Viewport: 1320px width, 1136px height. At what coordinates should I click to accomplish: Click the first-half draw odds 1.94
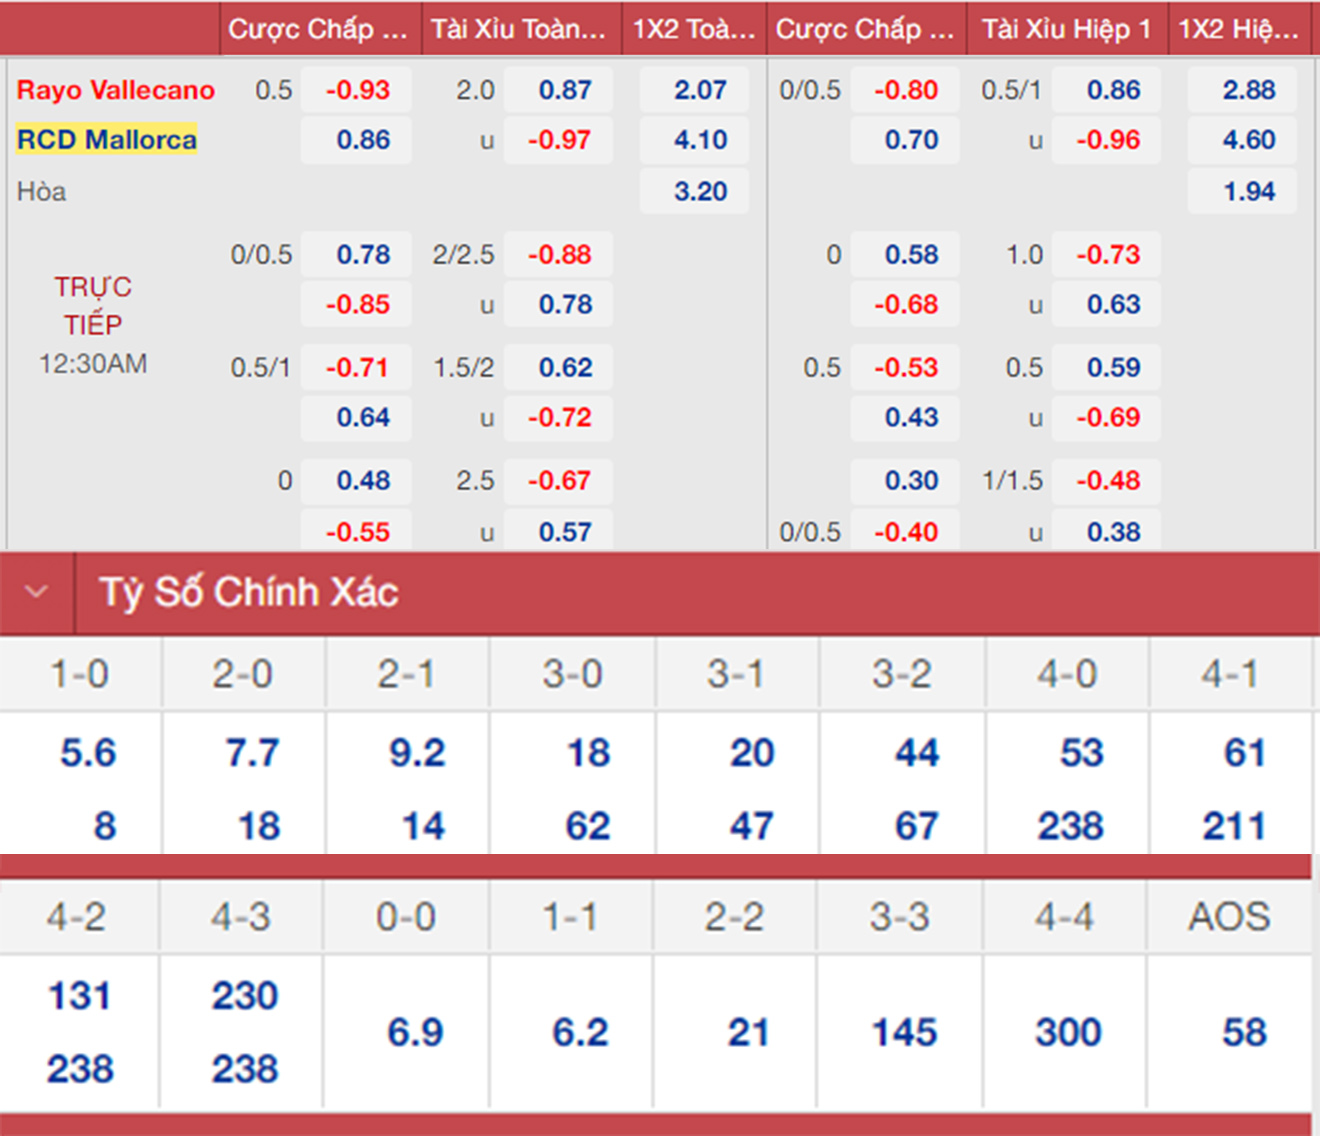1247,191
